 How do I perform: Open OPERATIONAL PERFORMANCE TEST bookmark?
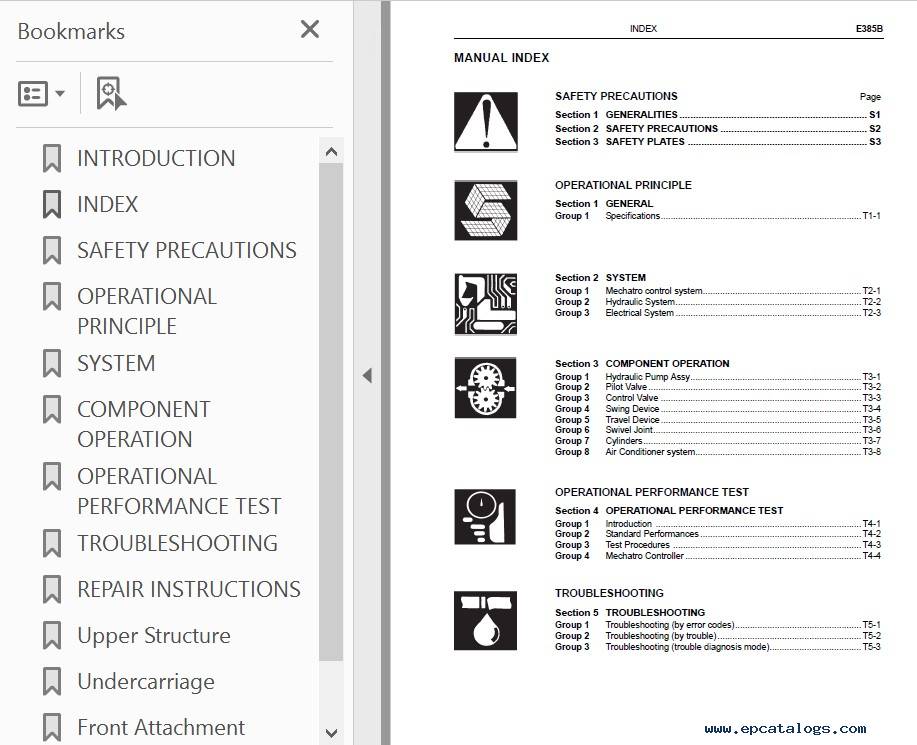point(179,491)
